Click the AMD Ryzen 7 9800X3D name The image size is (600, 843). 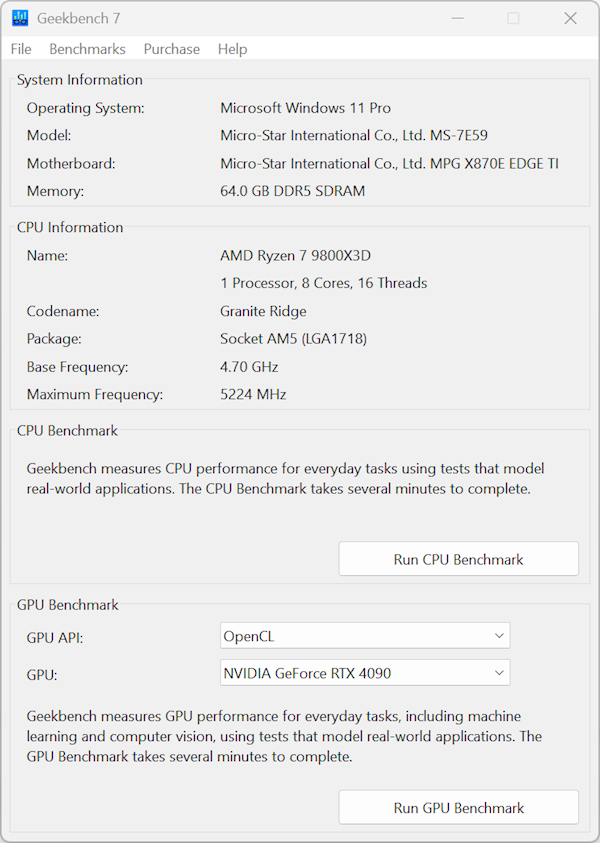pyautogui.click(x=295, y=255)
